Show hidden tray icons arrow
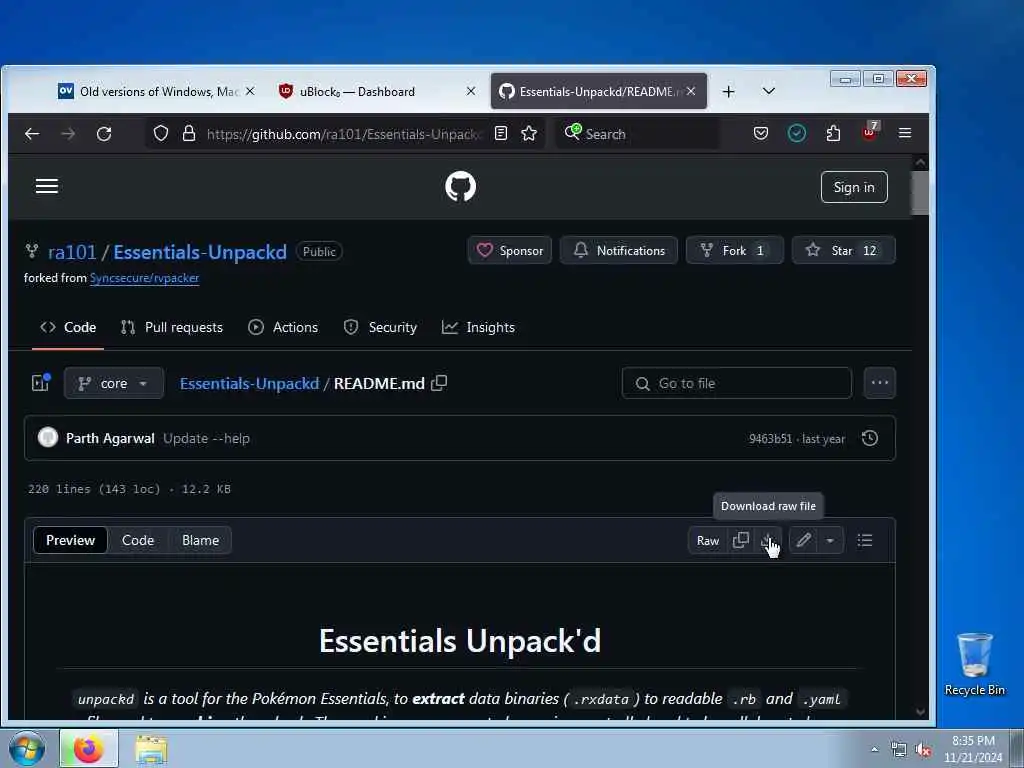 tap(874, 750)
